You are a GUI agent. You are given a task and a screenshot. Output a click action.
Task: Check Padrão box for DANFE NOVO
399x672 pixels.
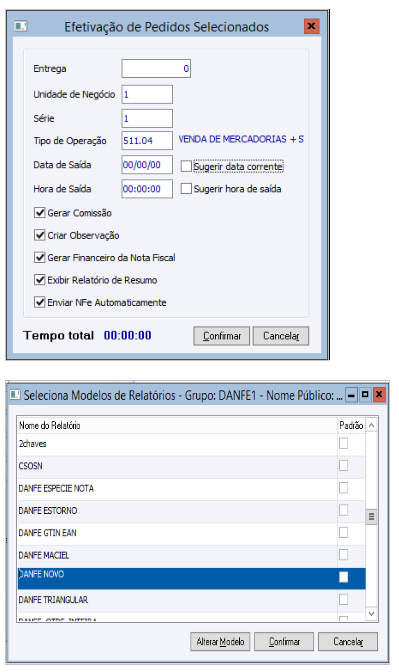(x=343, y=577)
